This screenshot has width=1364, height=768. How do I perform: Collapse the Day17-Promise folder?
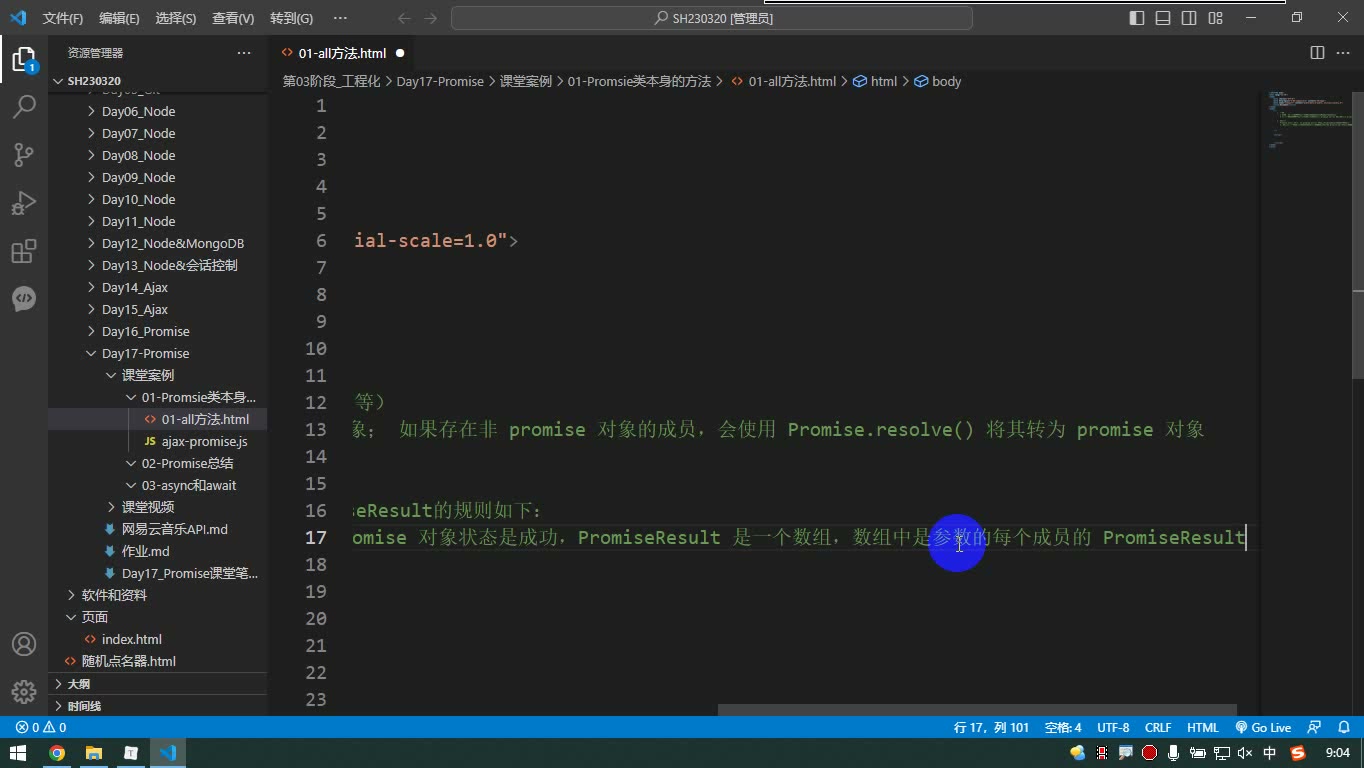[x=145, y=353]
